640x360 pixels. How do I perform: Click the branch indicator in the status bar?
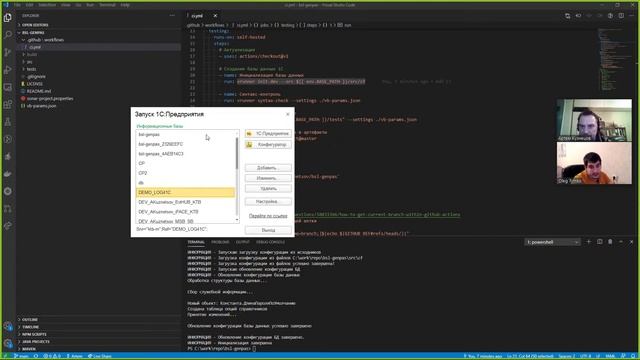[21, 356]
